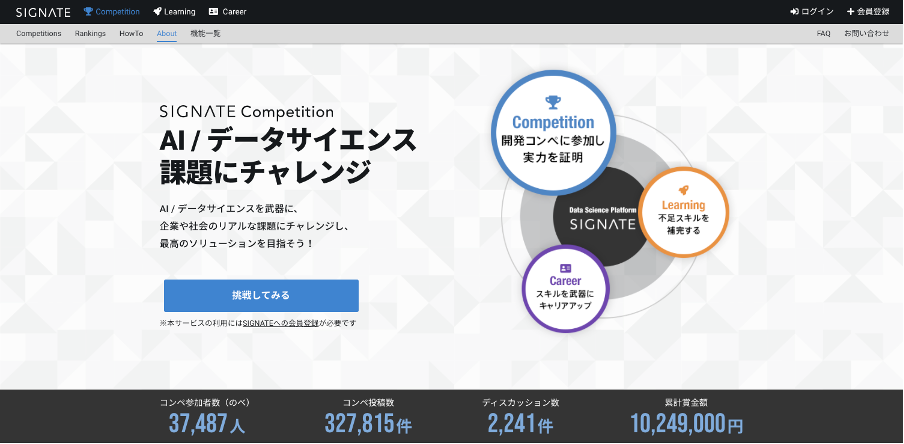Click the plus icon beside 会員登録
The image size is (904, 444).
tap(850, 12)
